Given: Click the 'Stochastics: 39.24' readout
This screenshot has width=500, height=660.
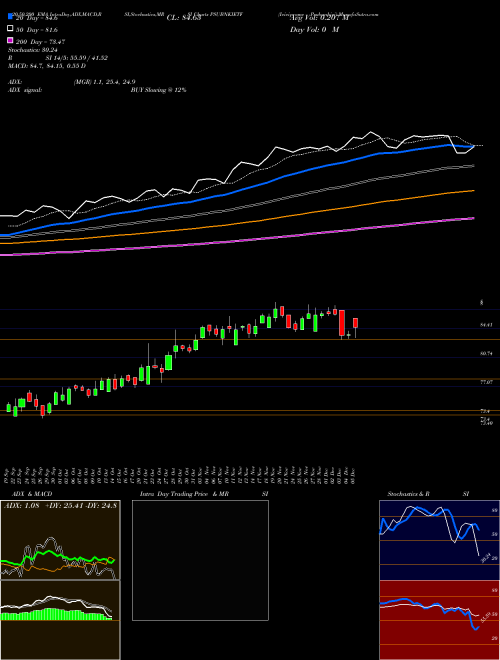Looking at the screenshot, I should tap(33, 50).
